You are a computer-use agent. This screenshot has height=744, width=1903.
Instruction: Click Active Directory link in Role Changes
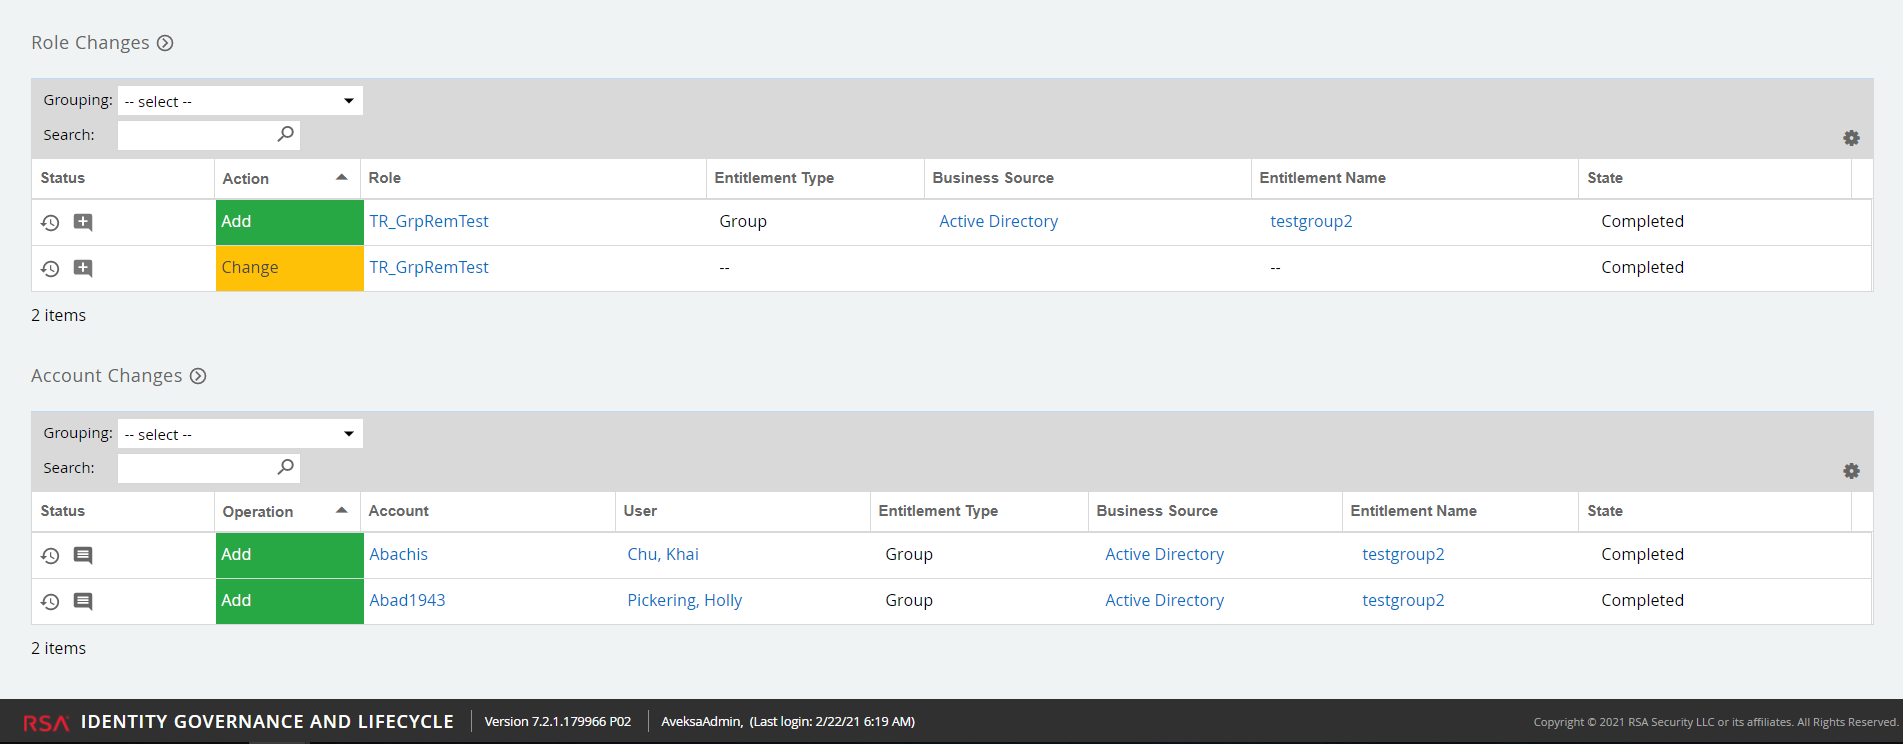click(x=998, y=221)
